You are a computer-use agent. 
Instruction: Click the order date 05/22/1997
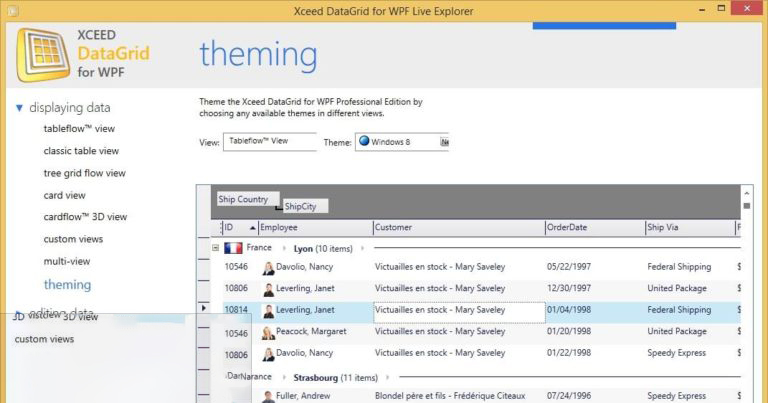[569, 267]
